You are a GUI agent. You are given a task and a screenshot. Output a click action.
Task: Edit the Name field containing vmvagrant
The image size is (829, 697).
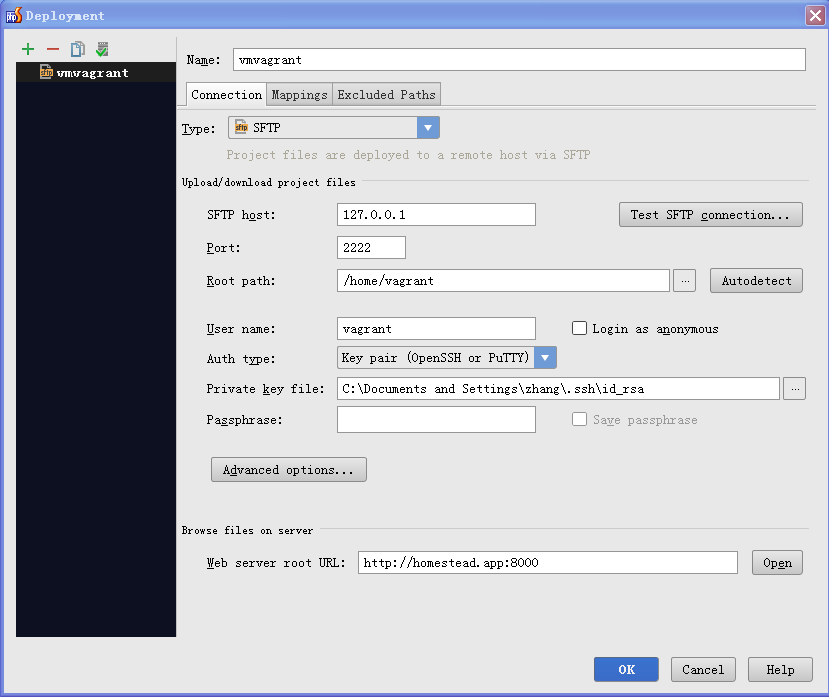[519, 60]
